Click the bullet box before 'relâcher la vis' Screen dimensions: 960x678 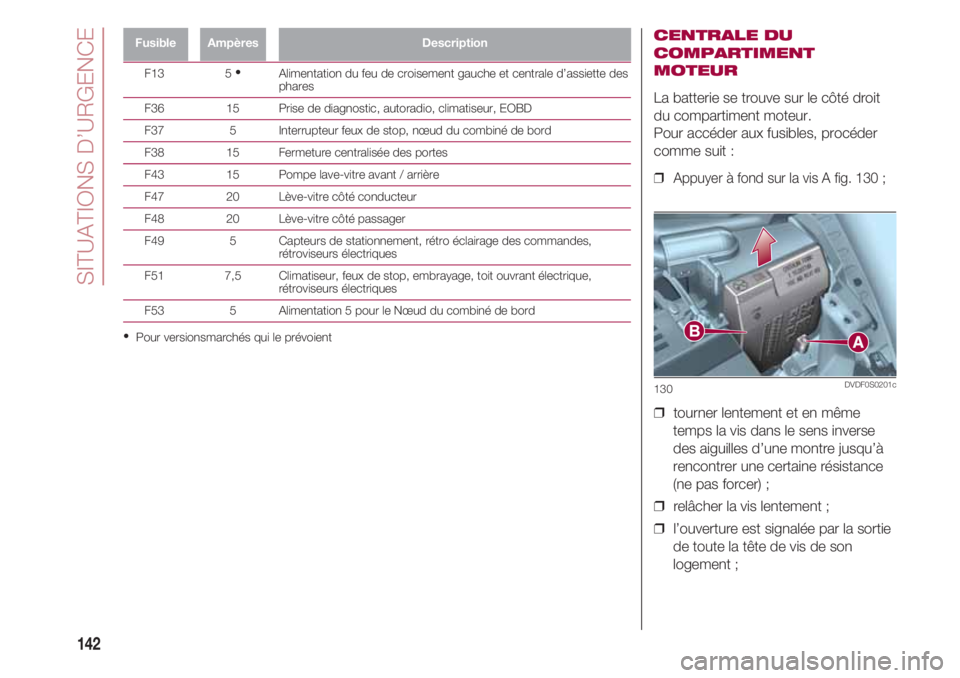[659, 507]
